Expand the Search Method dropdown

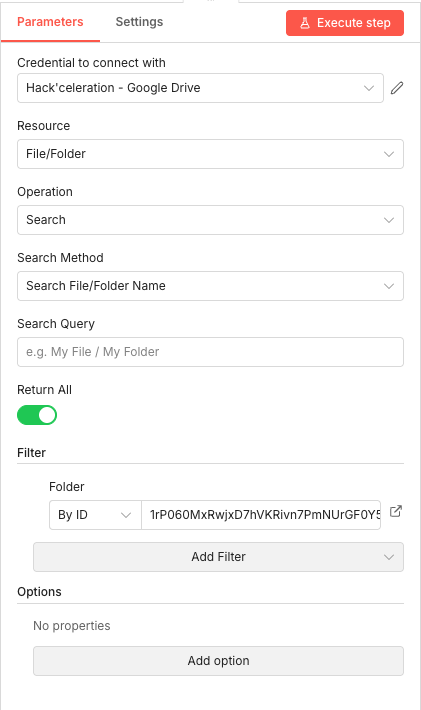(210, 286)
